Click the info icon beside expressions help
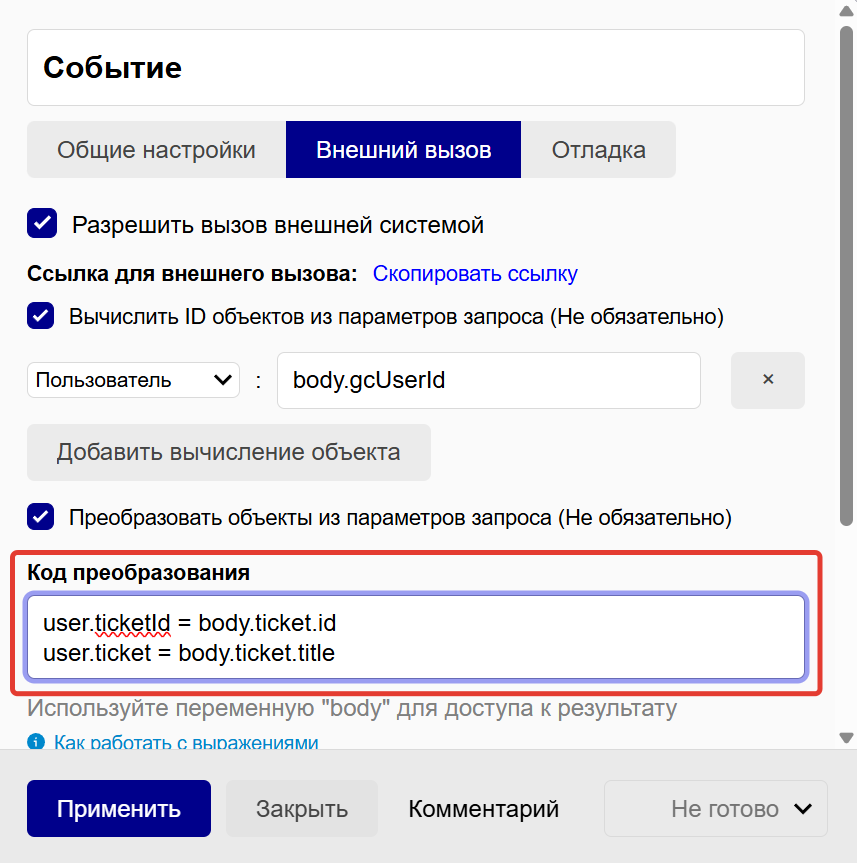The width and height of the screenshot is (857, 863). tap(36, 742)
